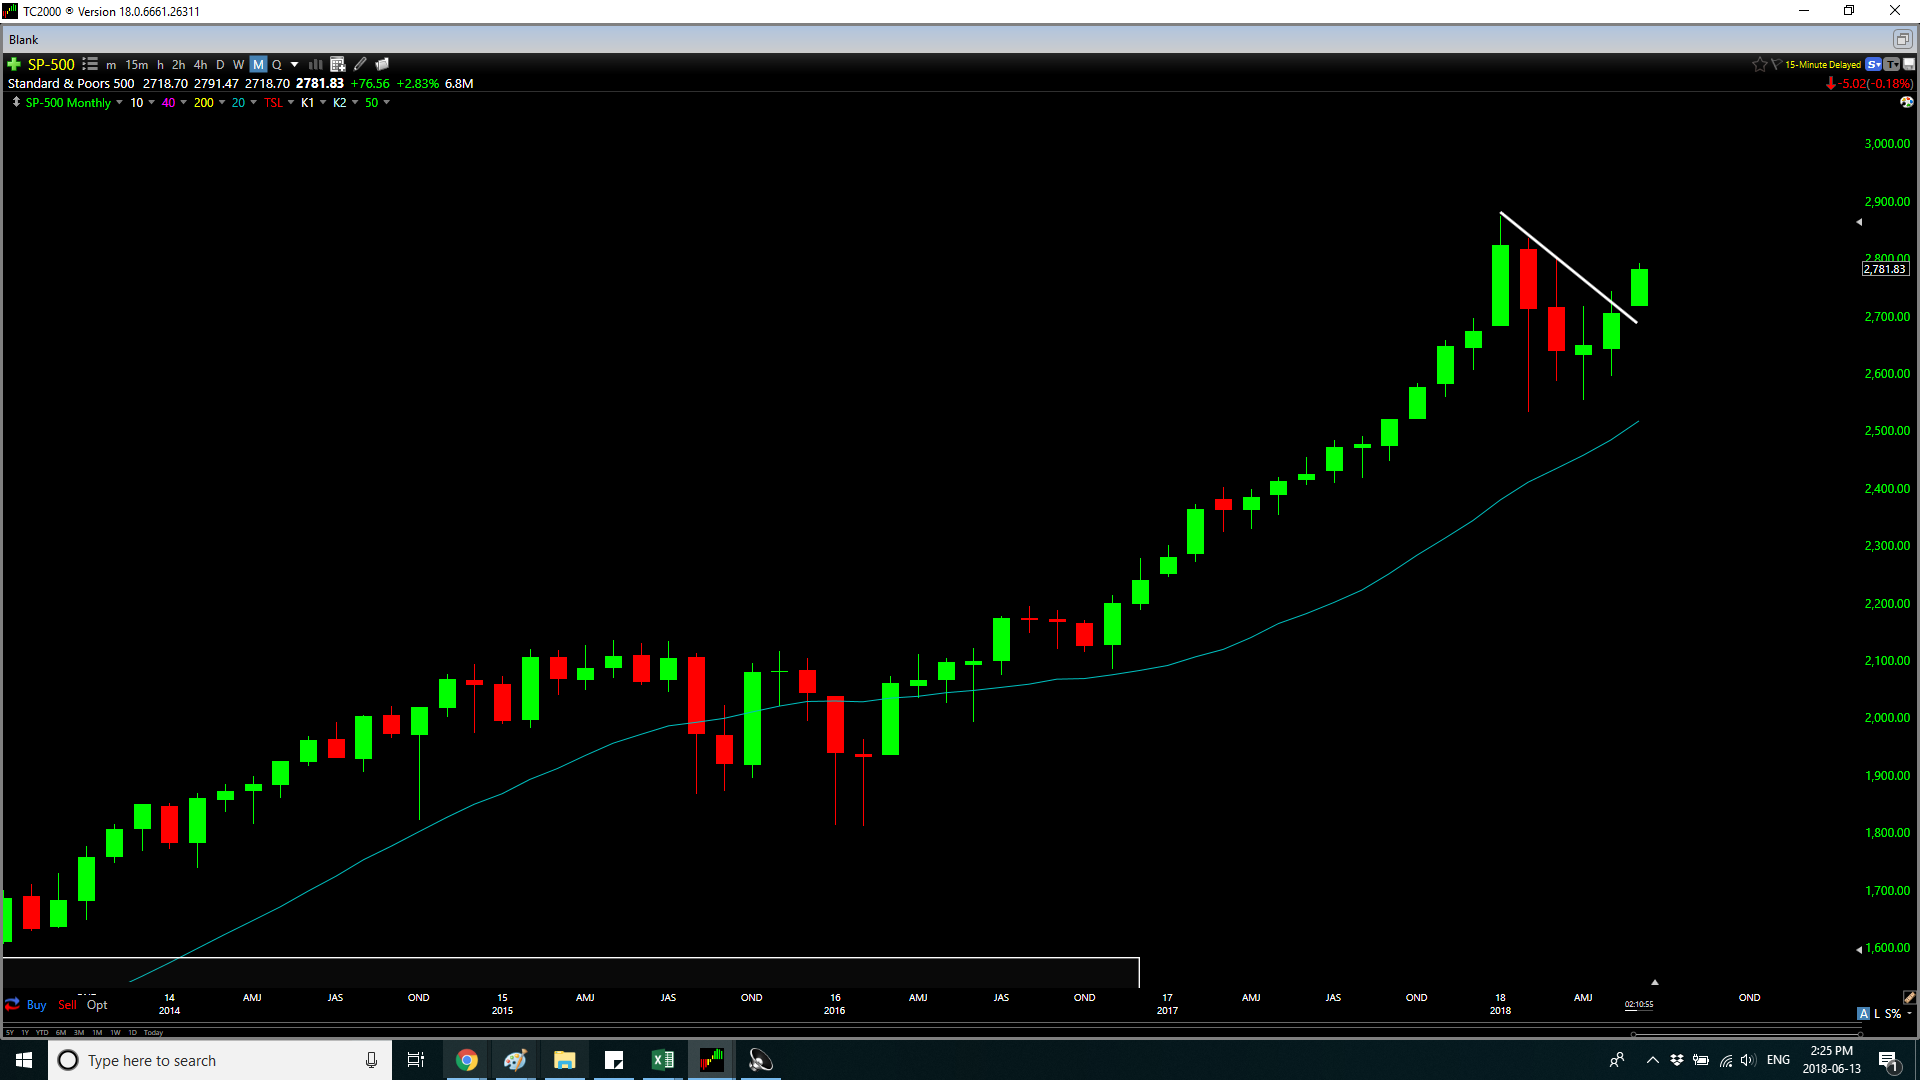1920x1080 pixels.
Task: Click the Buy button
Action: [36, 1004]
